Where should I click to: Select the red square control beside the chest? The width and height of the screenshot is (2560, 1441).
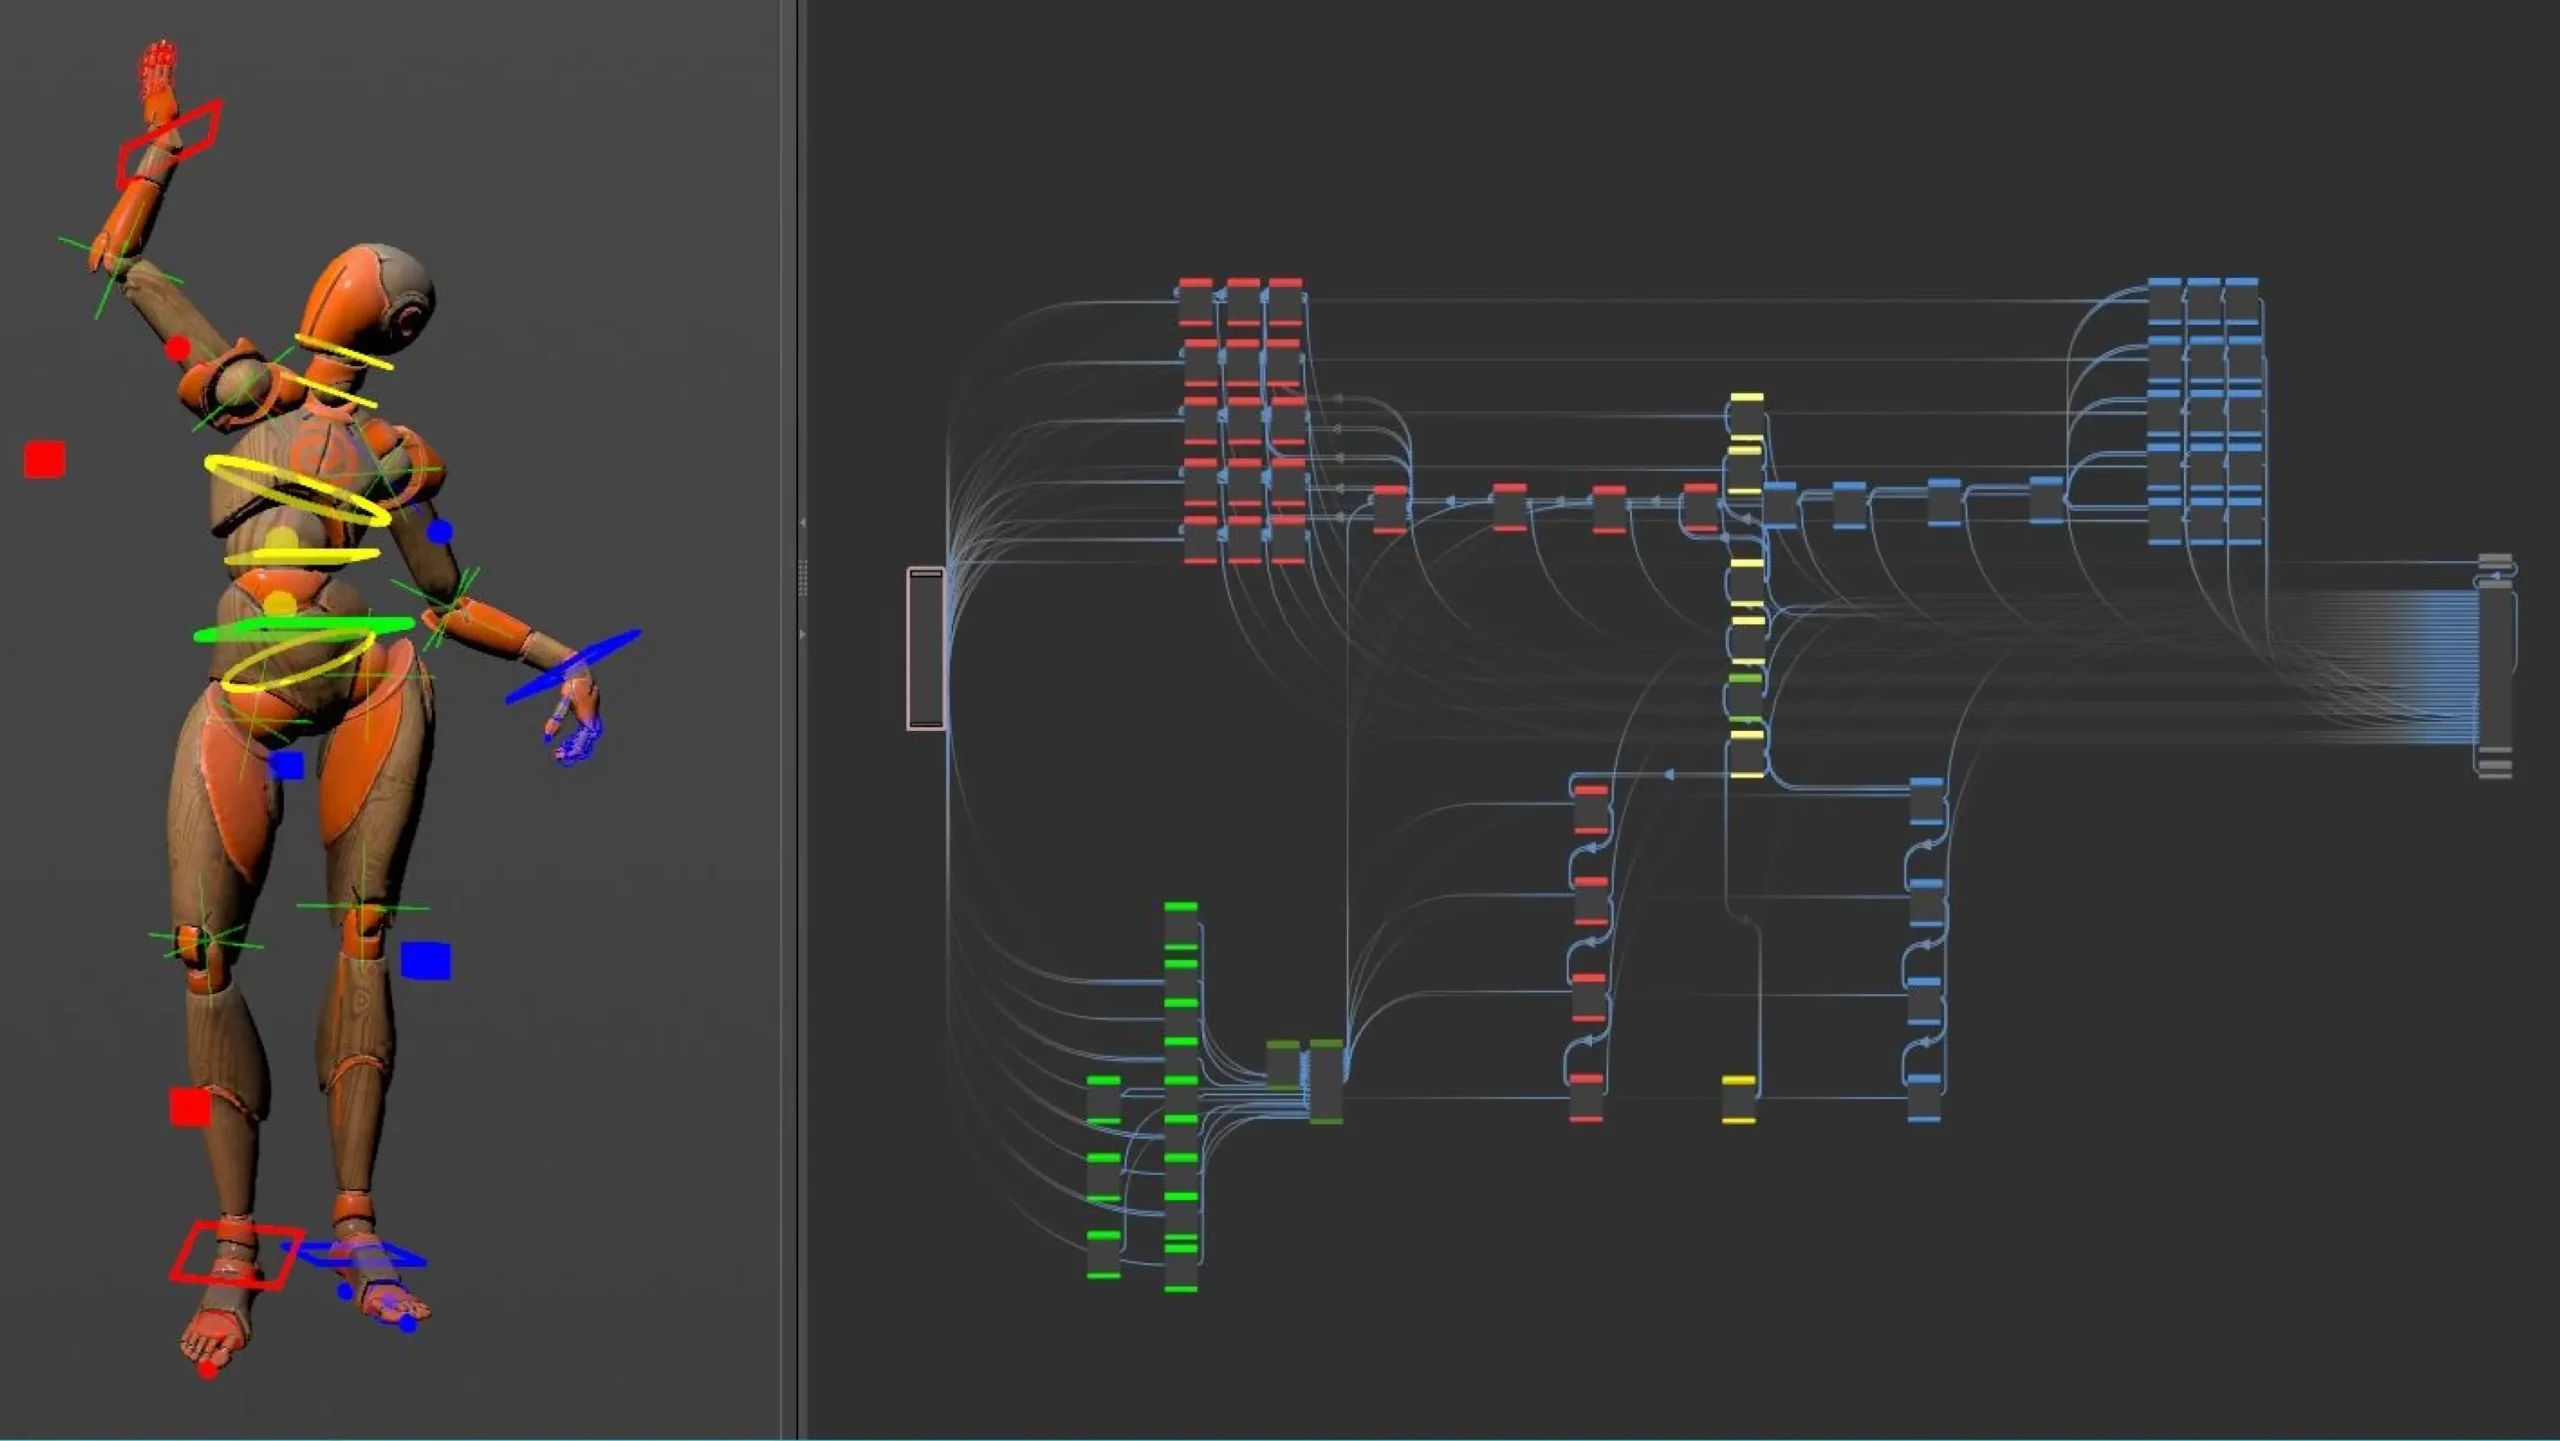45,460
